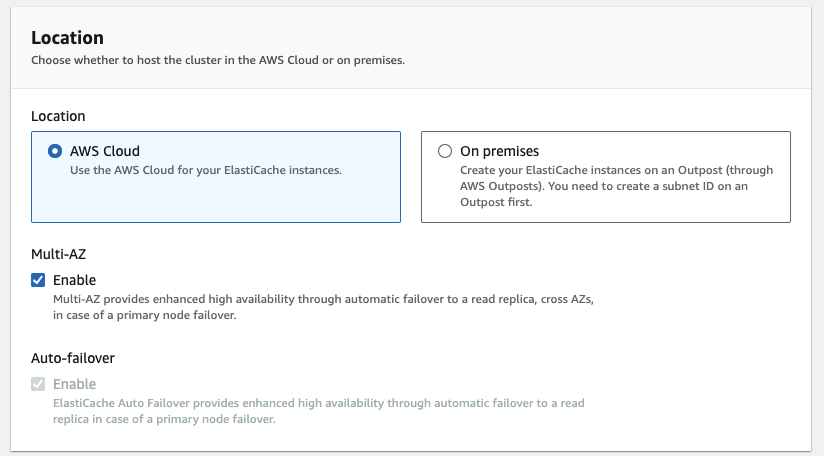Click the "AWS Cloud" option title text
824x456 pixels.
[104, 152]
